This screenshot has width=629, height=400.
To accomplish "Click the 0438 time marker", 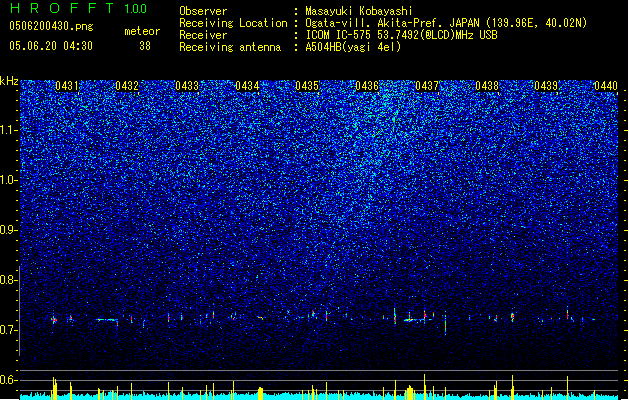I will [487, 86].
